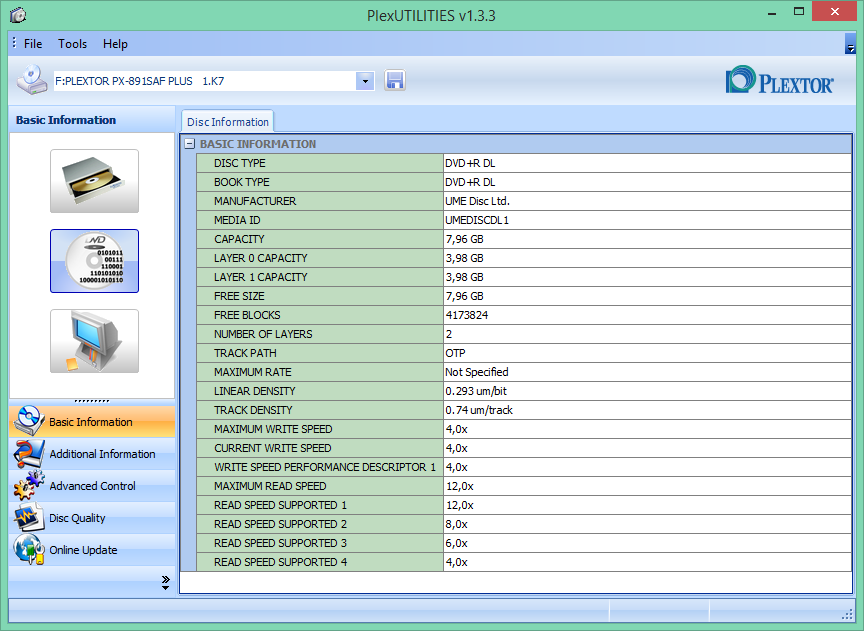Viewport: 864px width, 631px height.
Task: Open the drive selection dropdown arrow
Action: pos(365,81)
